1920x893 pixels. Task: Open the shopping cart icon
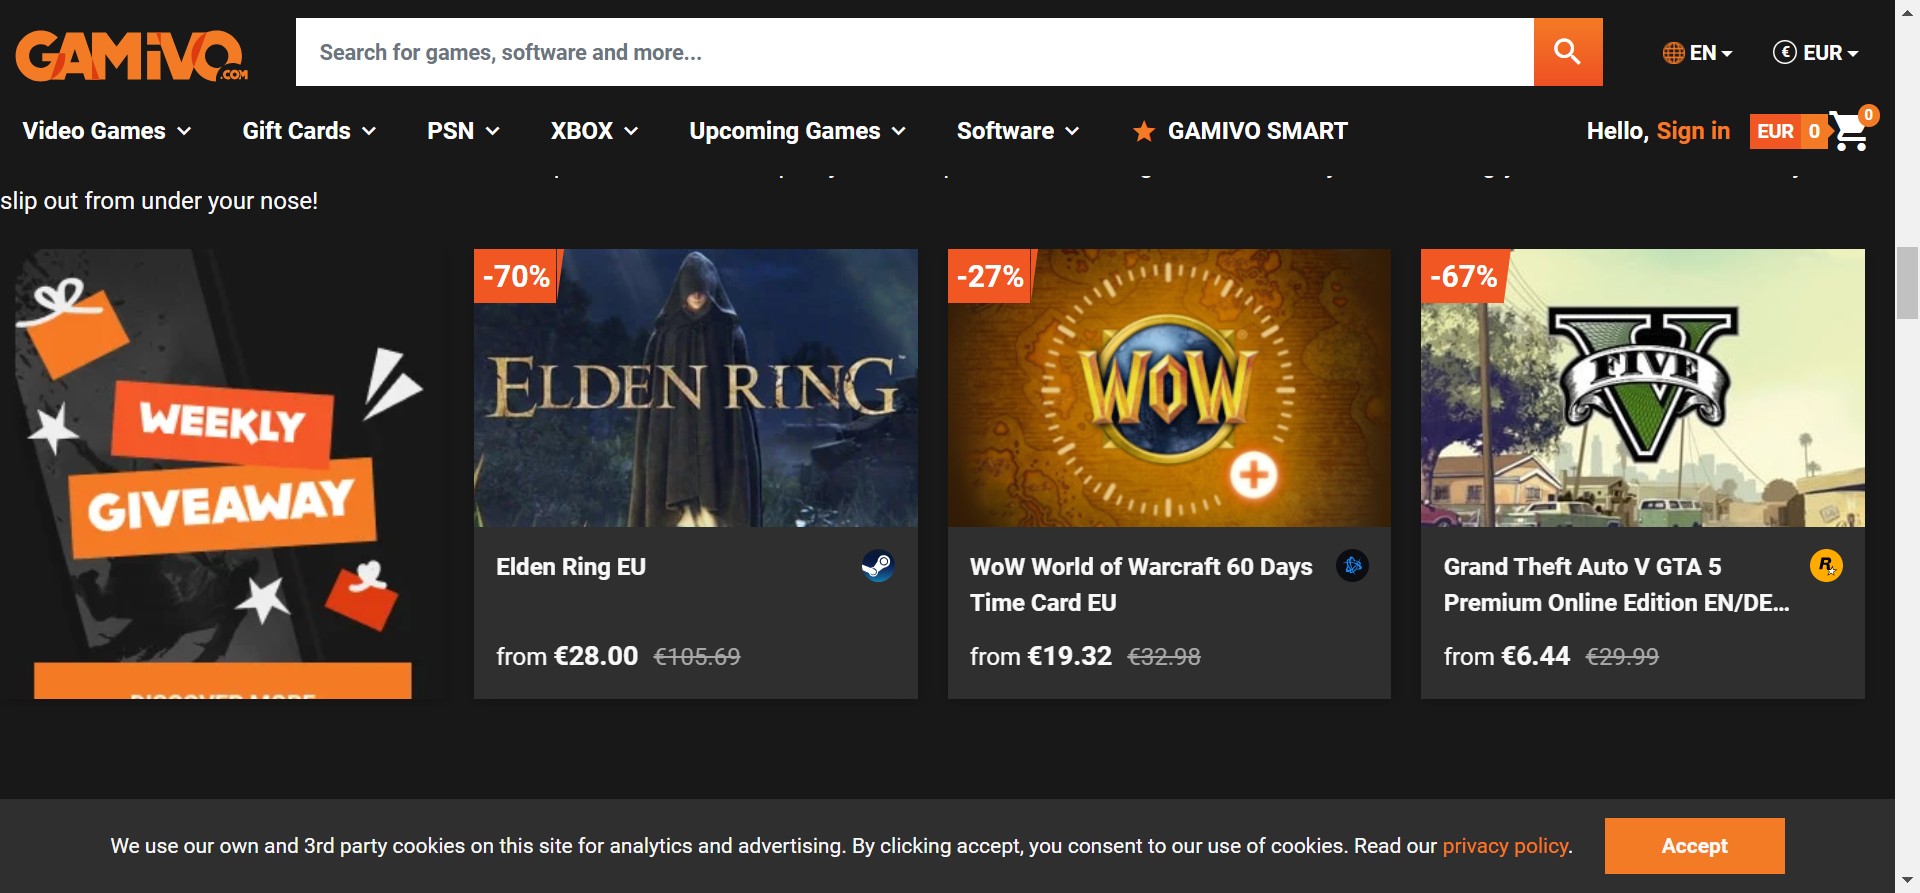pyautogui.click(x=1850, y=131)
